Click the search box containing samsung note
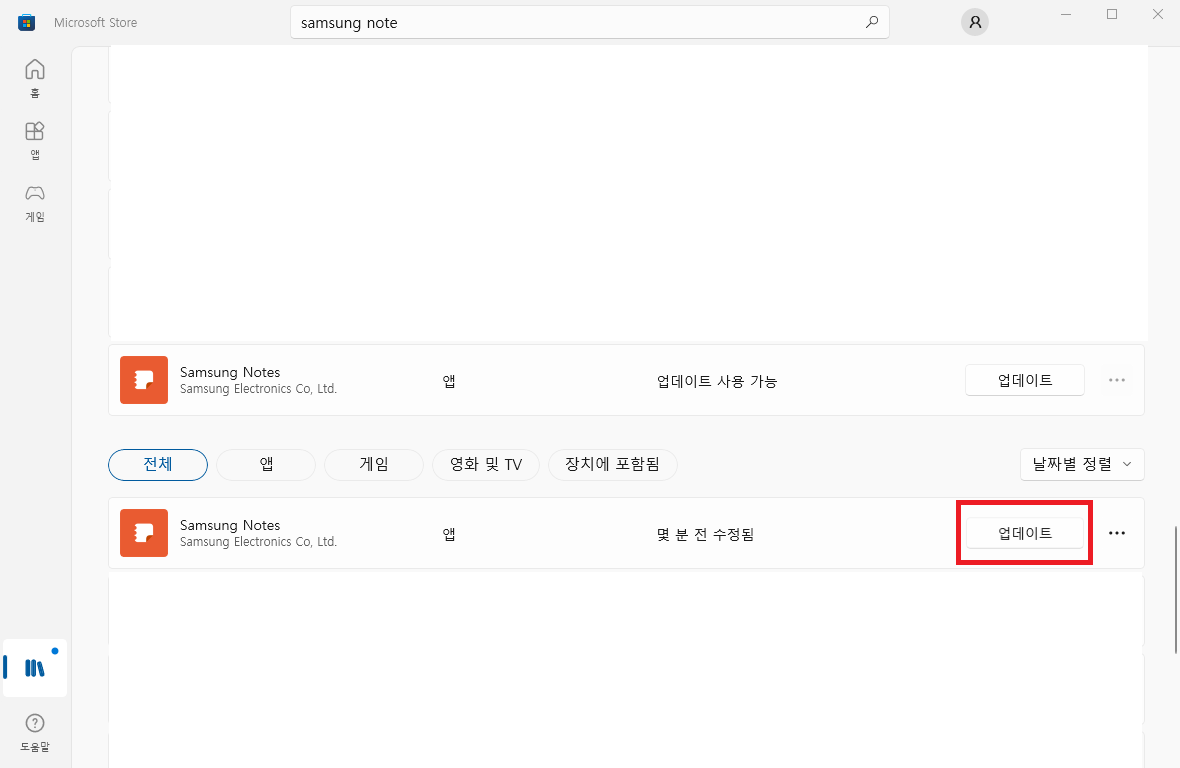The height and width of the screenshot is (768, 1180). pyautogui.click(x=590, y=23)
